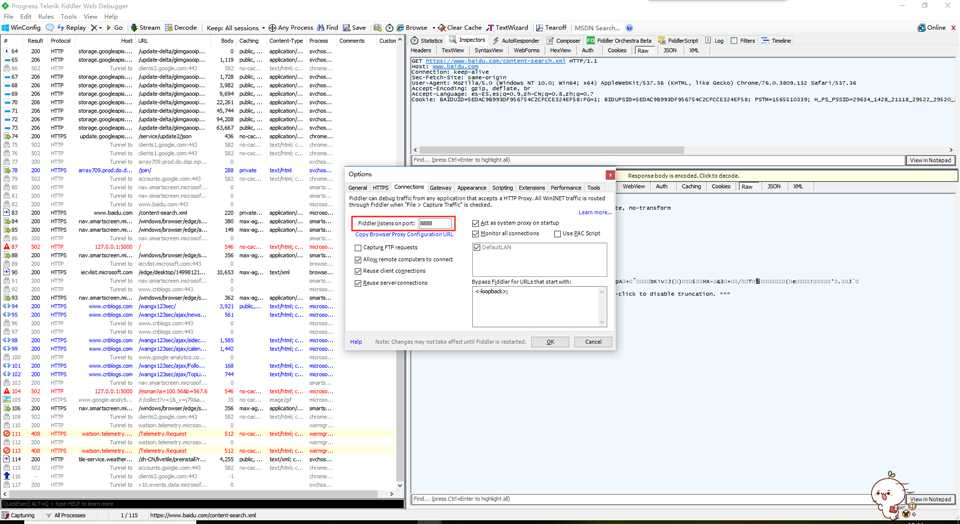The image size is (960, 524).
Task: Toggle Stream mode in toolbar
Action: (x=144, y=28)
